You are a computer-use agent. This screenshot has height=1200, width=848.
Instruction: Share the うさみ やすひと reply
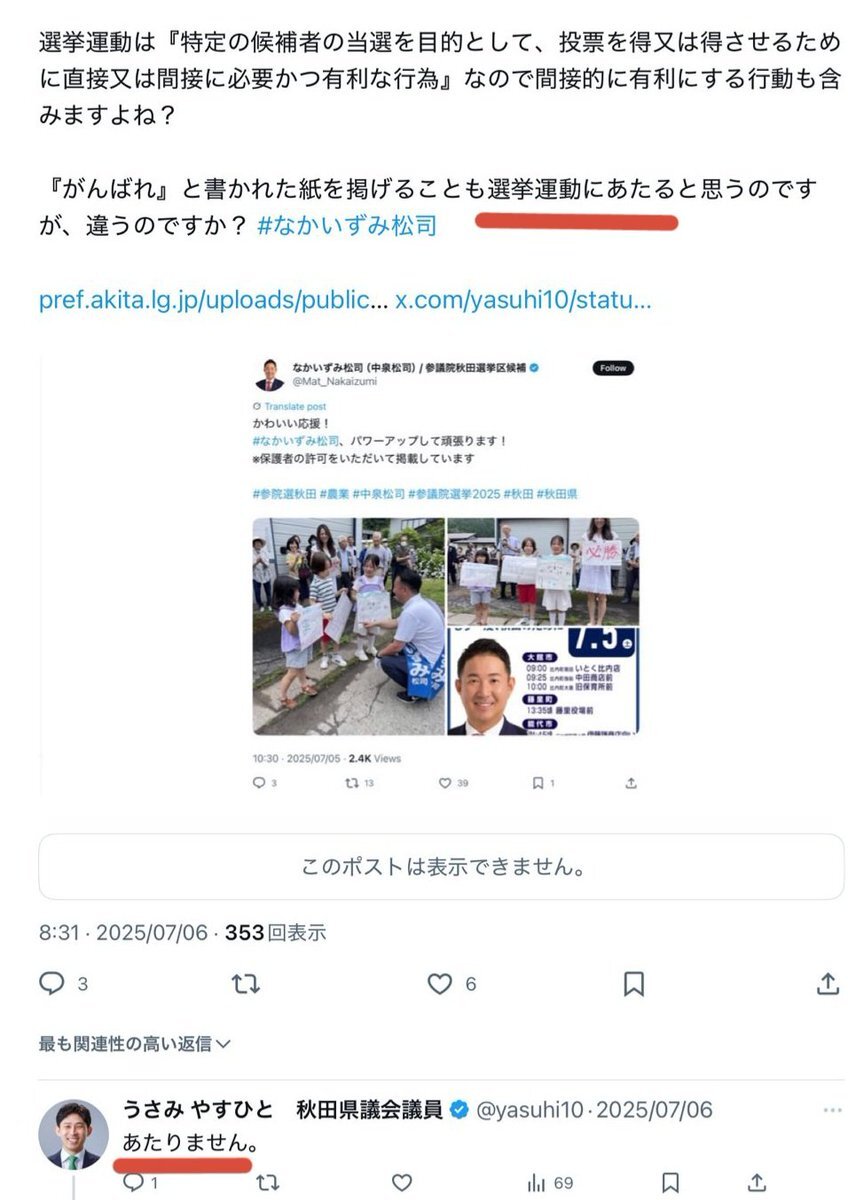tap(758, 1184)
